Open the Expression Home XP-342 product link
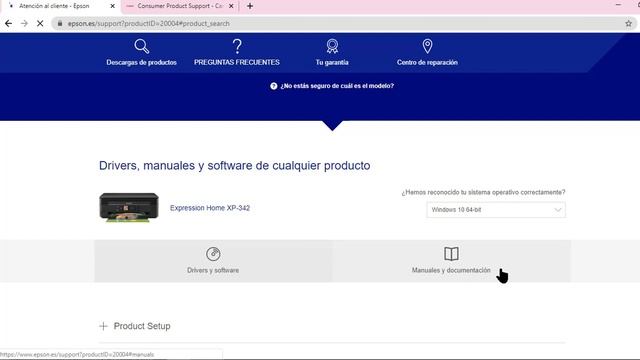 pyautogui.click(x=210, y=208)
